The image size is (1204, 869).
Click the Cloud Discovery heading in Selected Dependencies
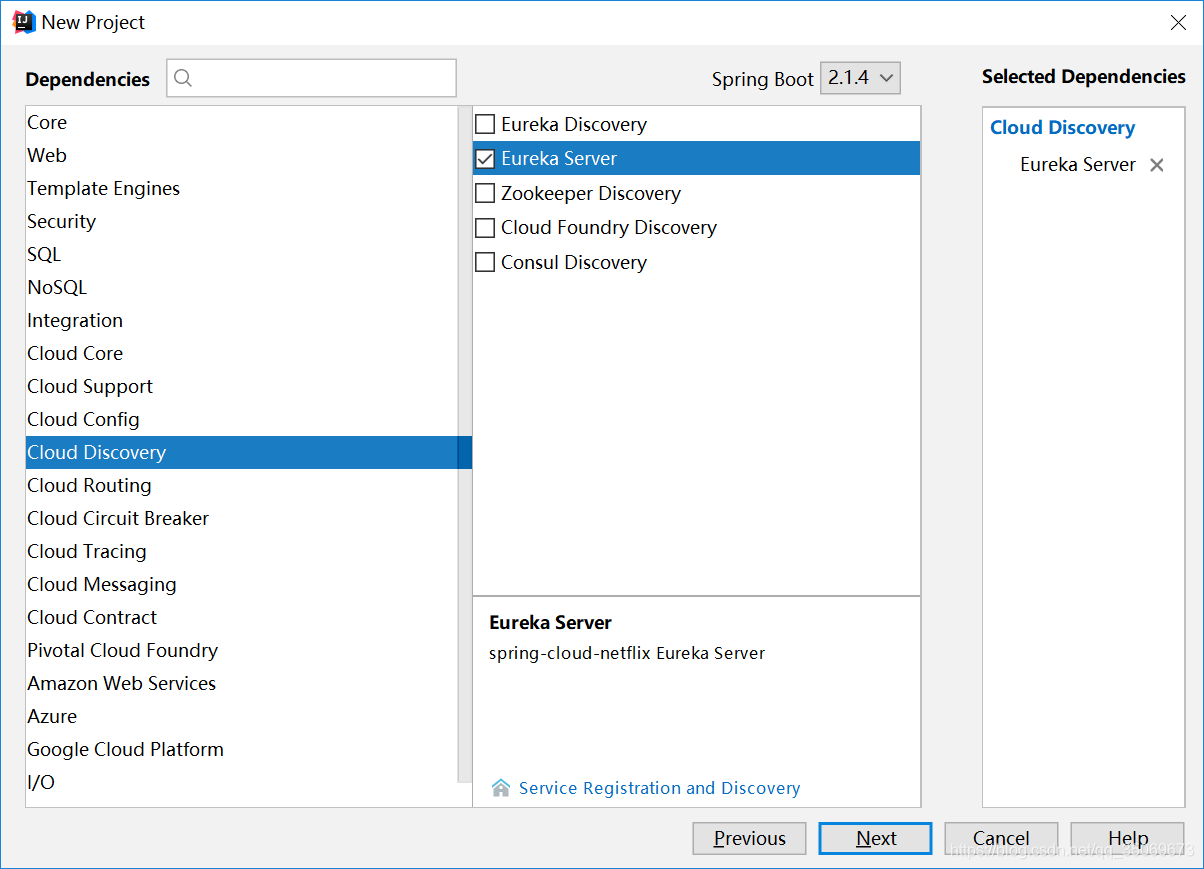pyautogui.click(x=1062, y=128)
